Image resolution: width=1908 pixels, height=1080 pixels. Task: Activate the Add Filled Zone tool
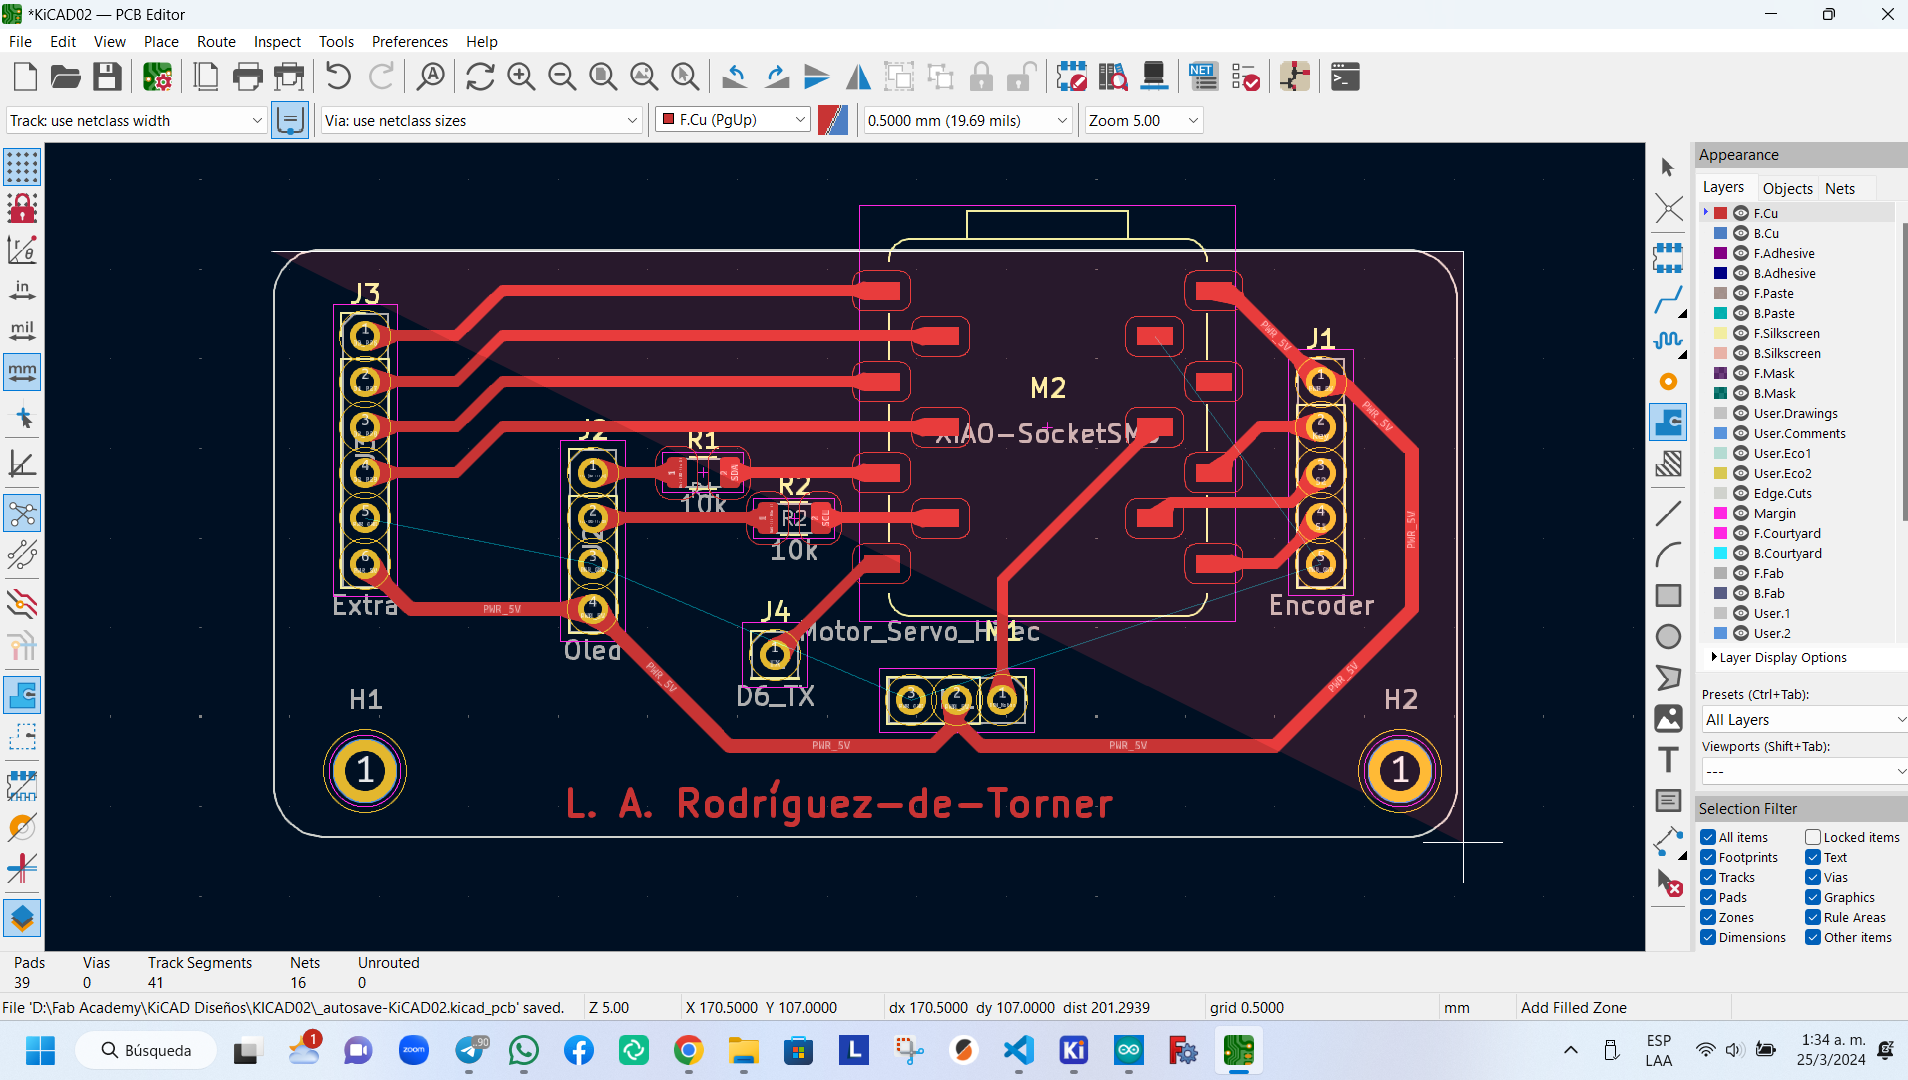point(1668,422)
